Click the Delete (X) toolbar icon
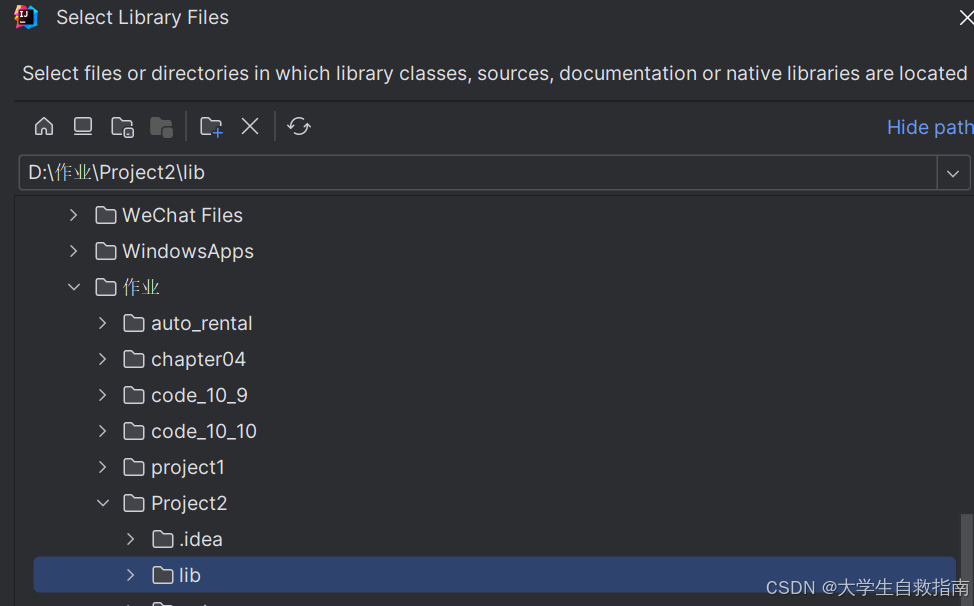974x606 pixels. coord(250,127)
